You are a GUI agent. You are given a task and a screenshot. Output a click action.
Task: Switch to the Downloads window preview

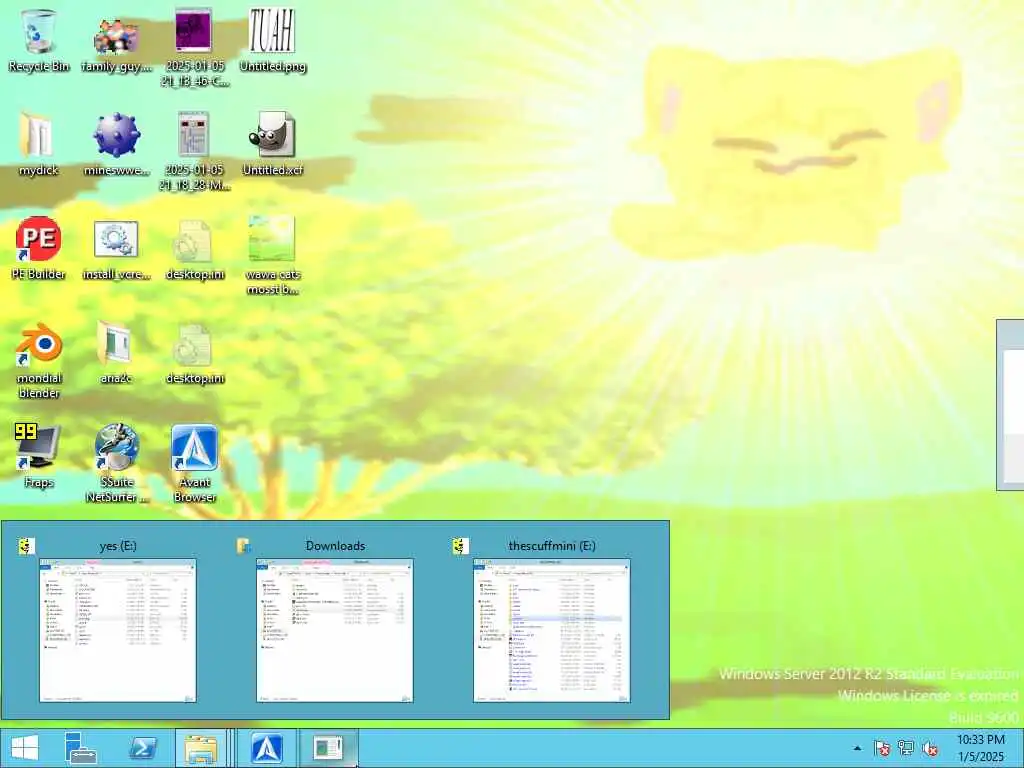pos(334,630)
